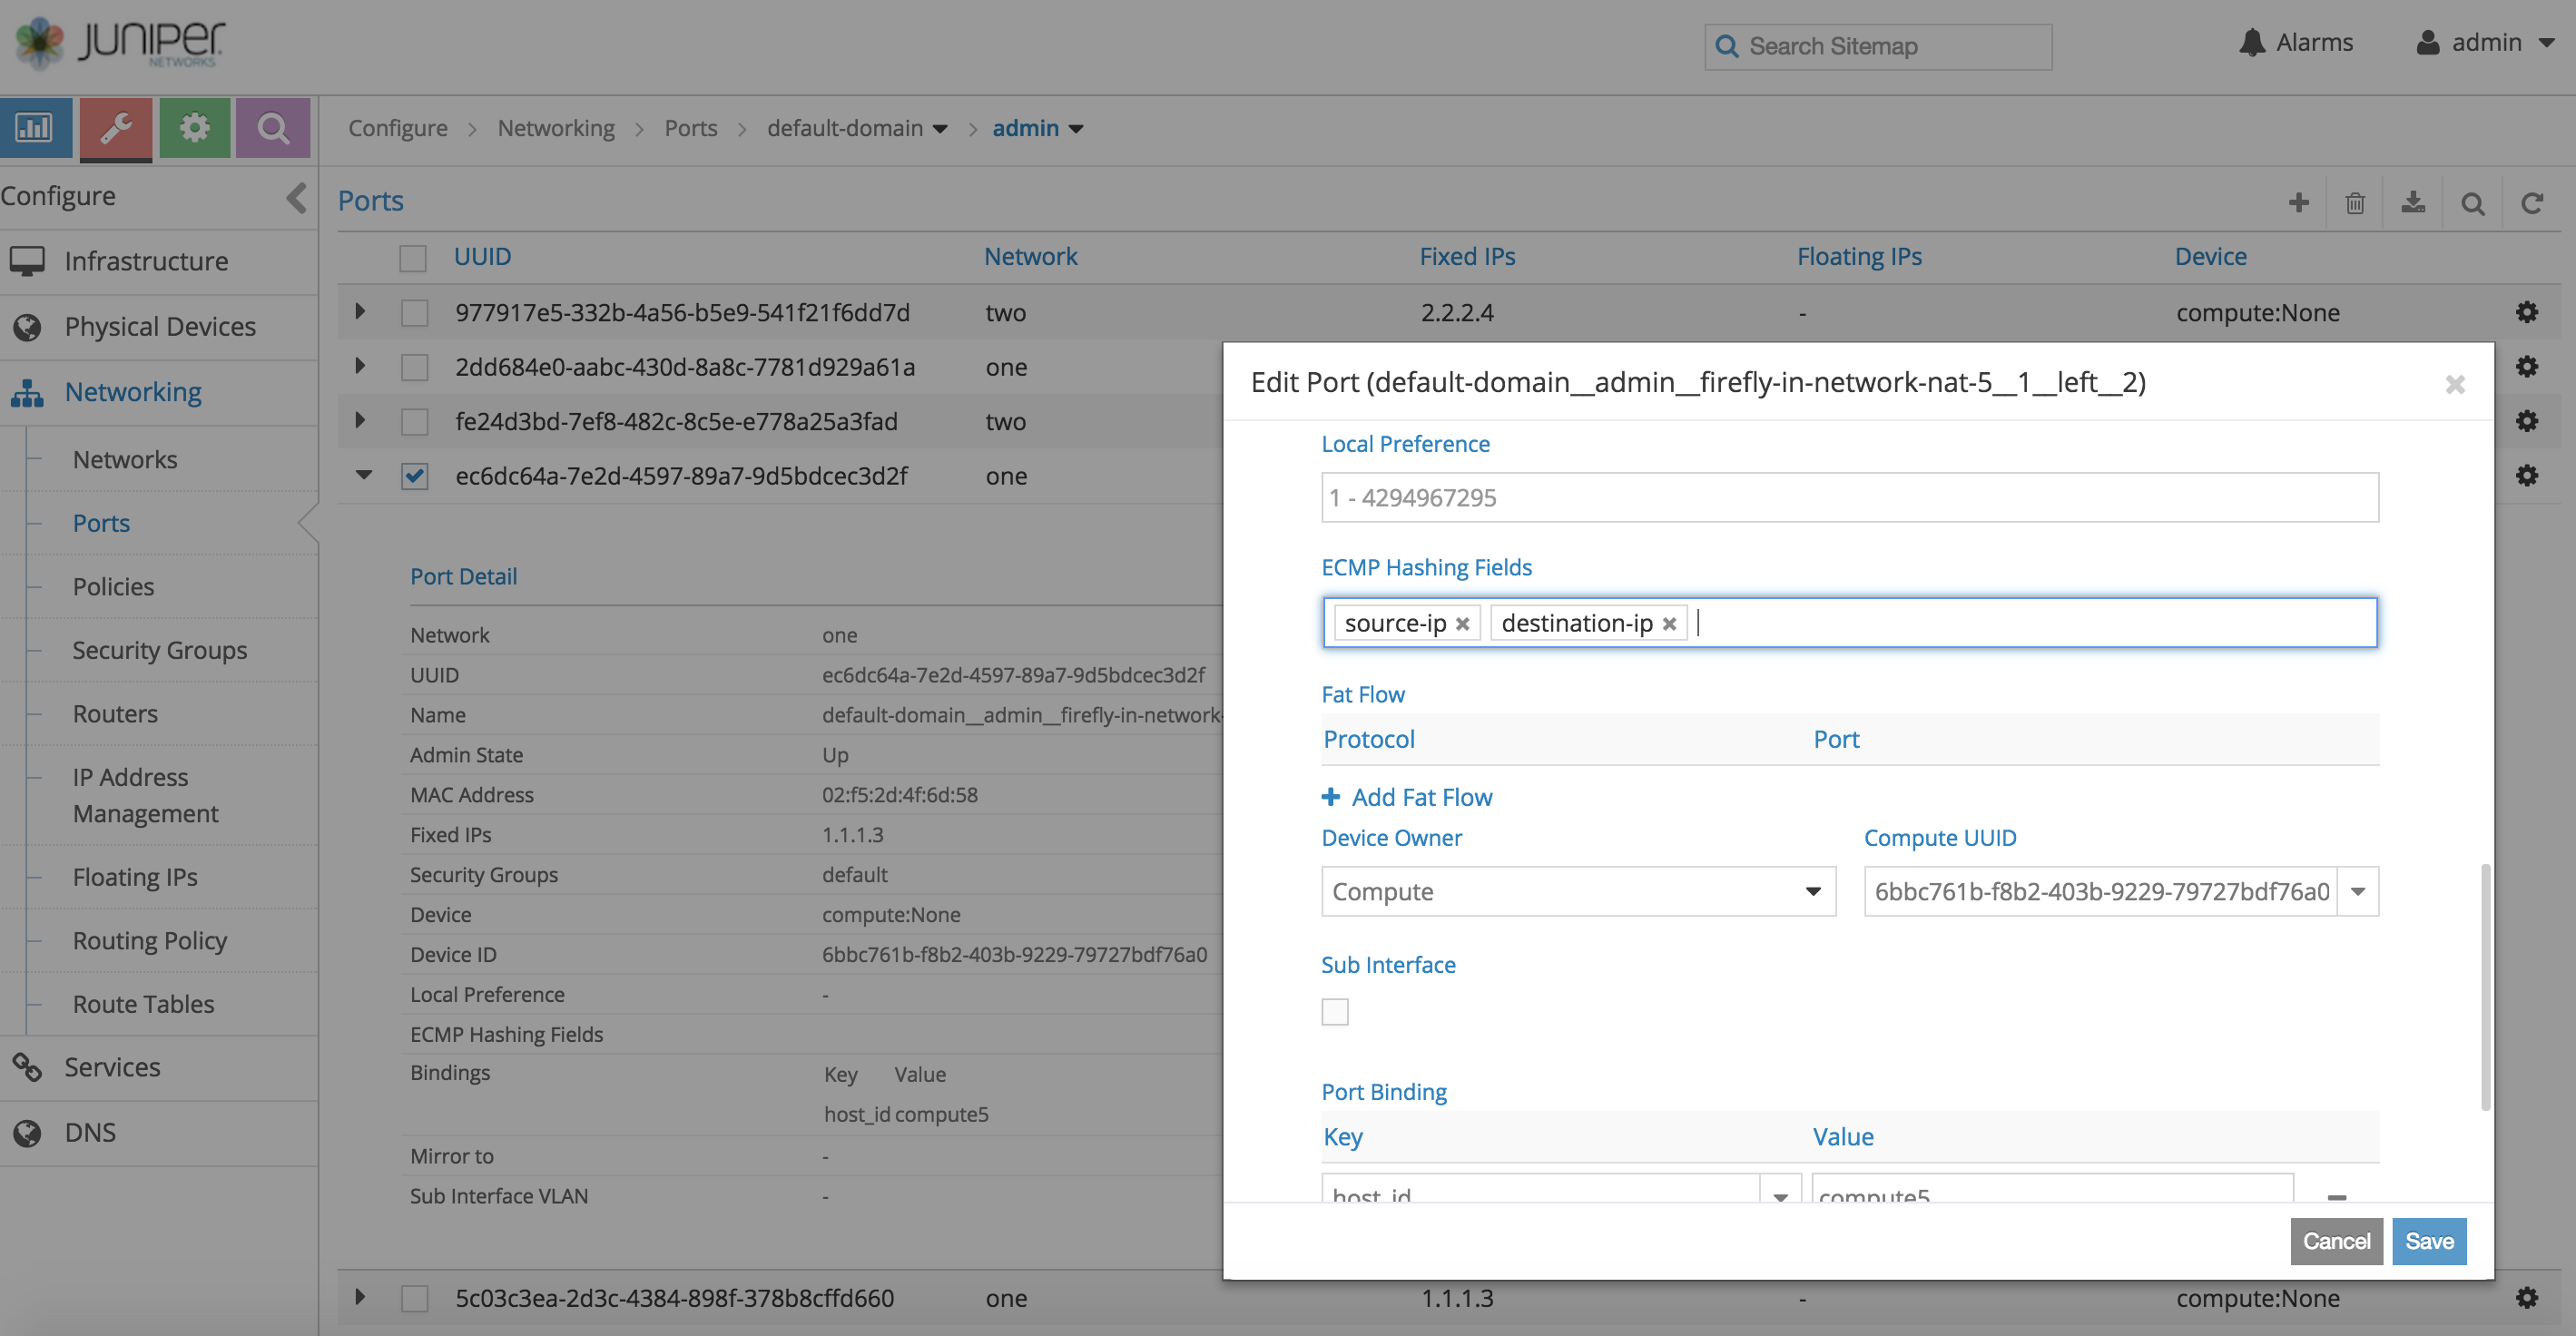Toggle the select-all checkbox in UUID header
Screen dimensions: 2576x1336
tap(412, 258)
